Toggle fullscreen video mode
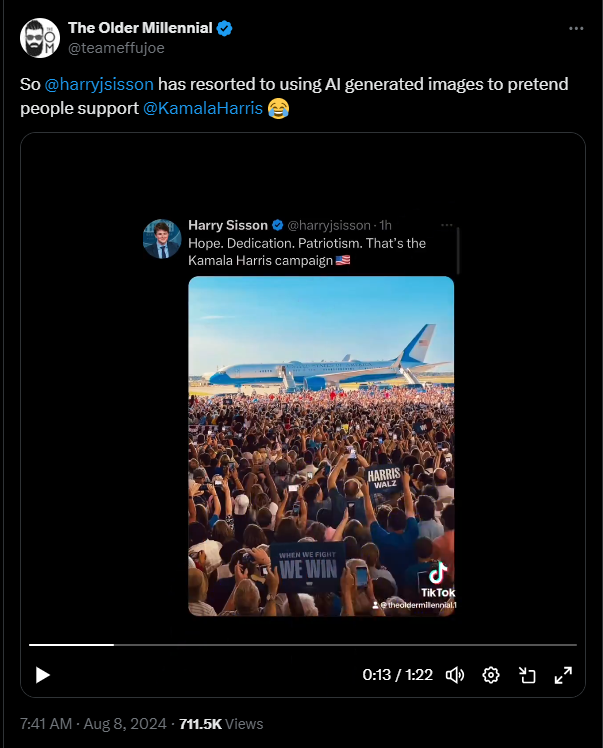 point(563,675)
